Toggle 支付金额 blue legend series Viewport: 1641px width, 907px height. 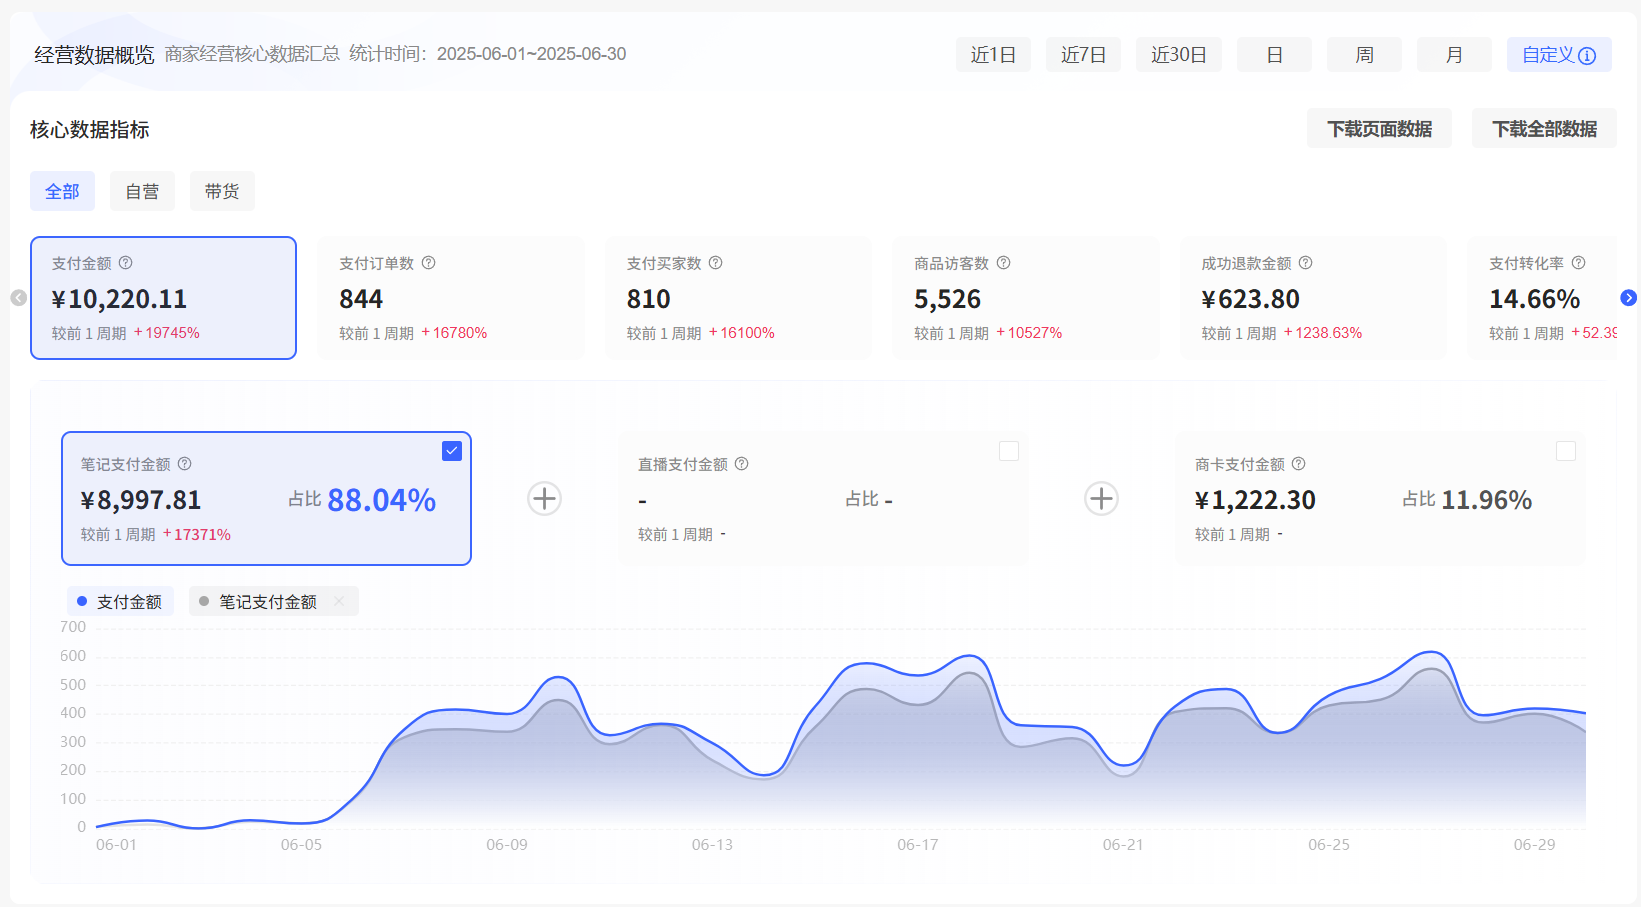(120, 602)
